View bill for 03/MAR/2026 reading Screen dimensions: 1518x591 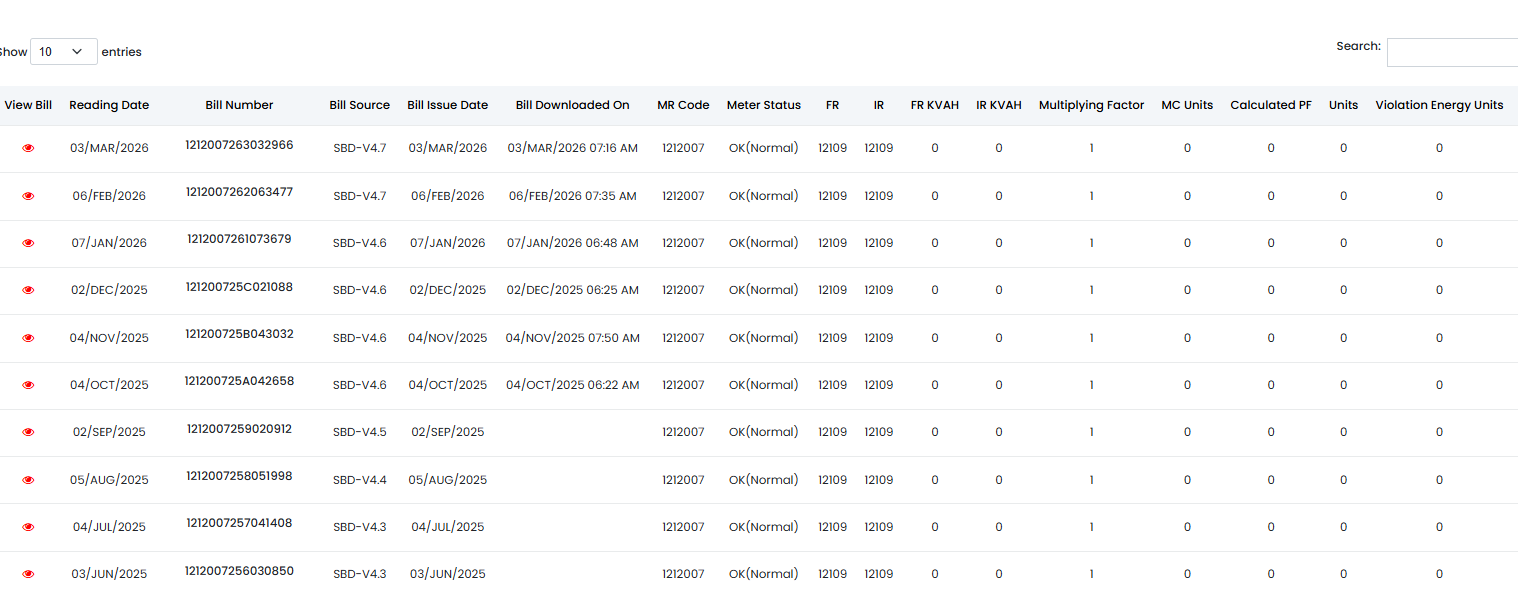[x=28, y=148]
